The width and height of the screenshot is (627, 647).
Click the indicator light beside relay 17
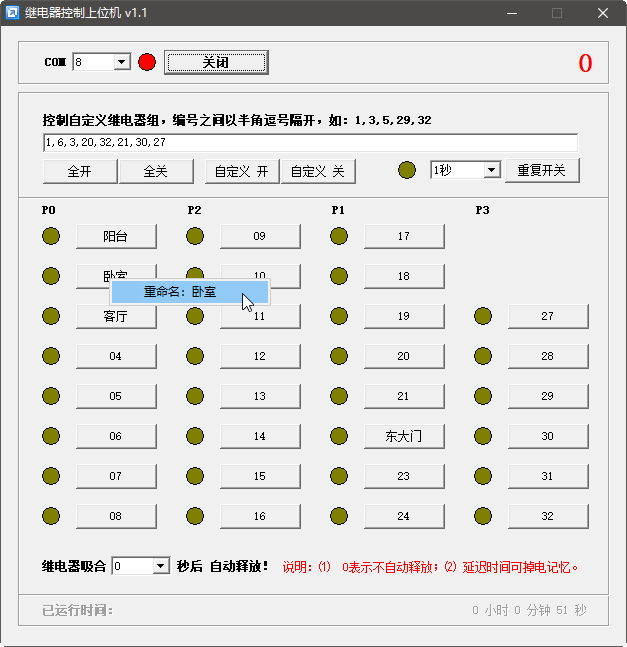click(339, 236)
